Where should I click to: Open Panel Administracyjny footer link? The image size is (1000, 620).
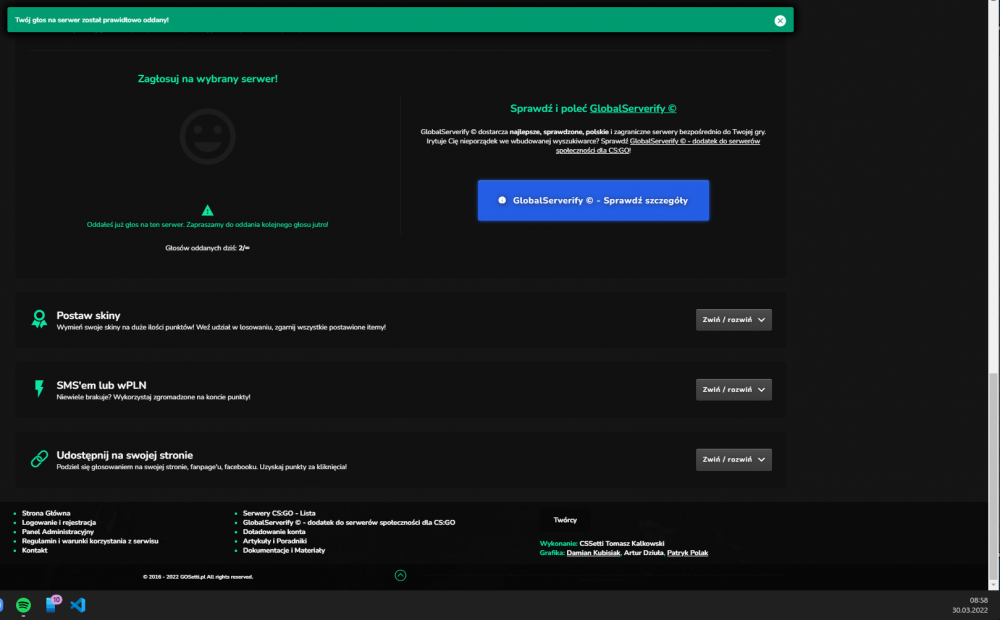coord(57,531)
